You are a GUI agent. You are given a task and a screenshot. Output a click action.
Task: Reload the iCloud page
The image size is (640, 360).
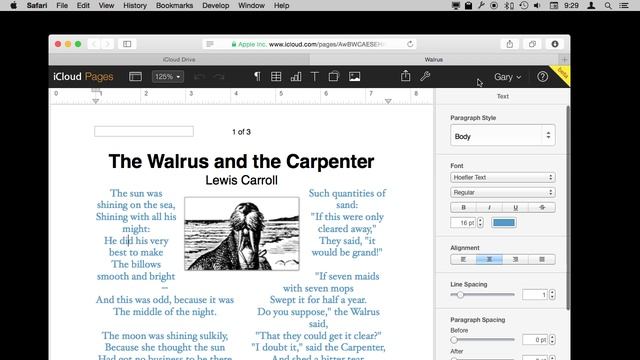(x=410, y=44)
